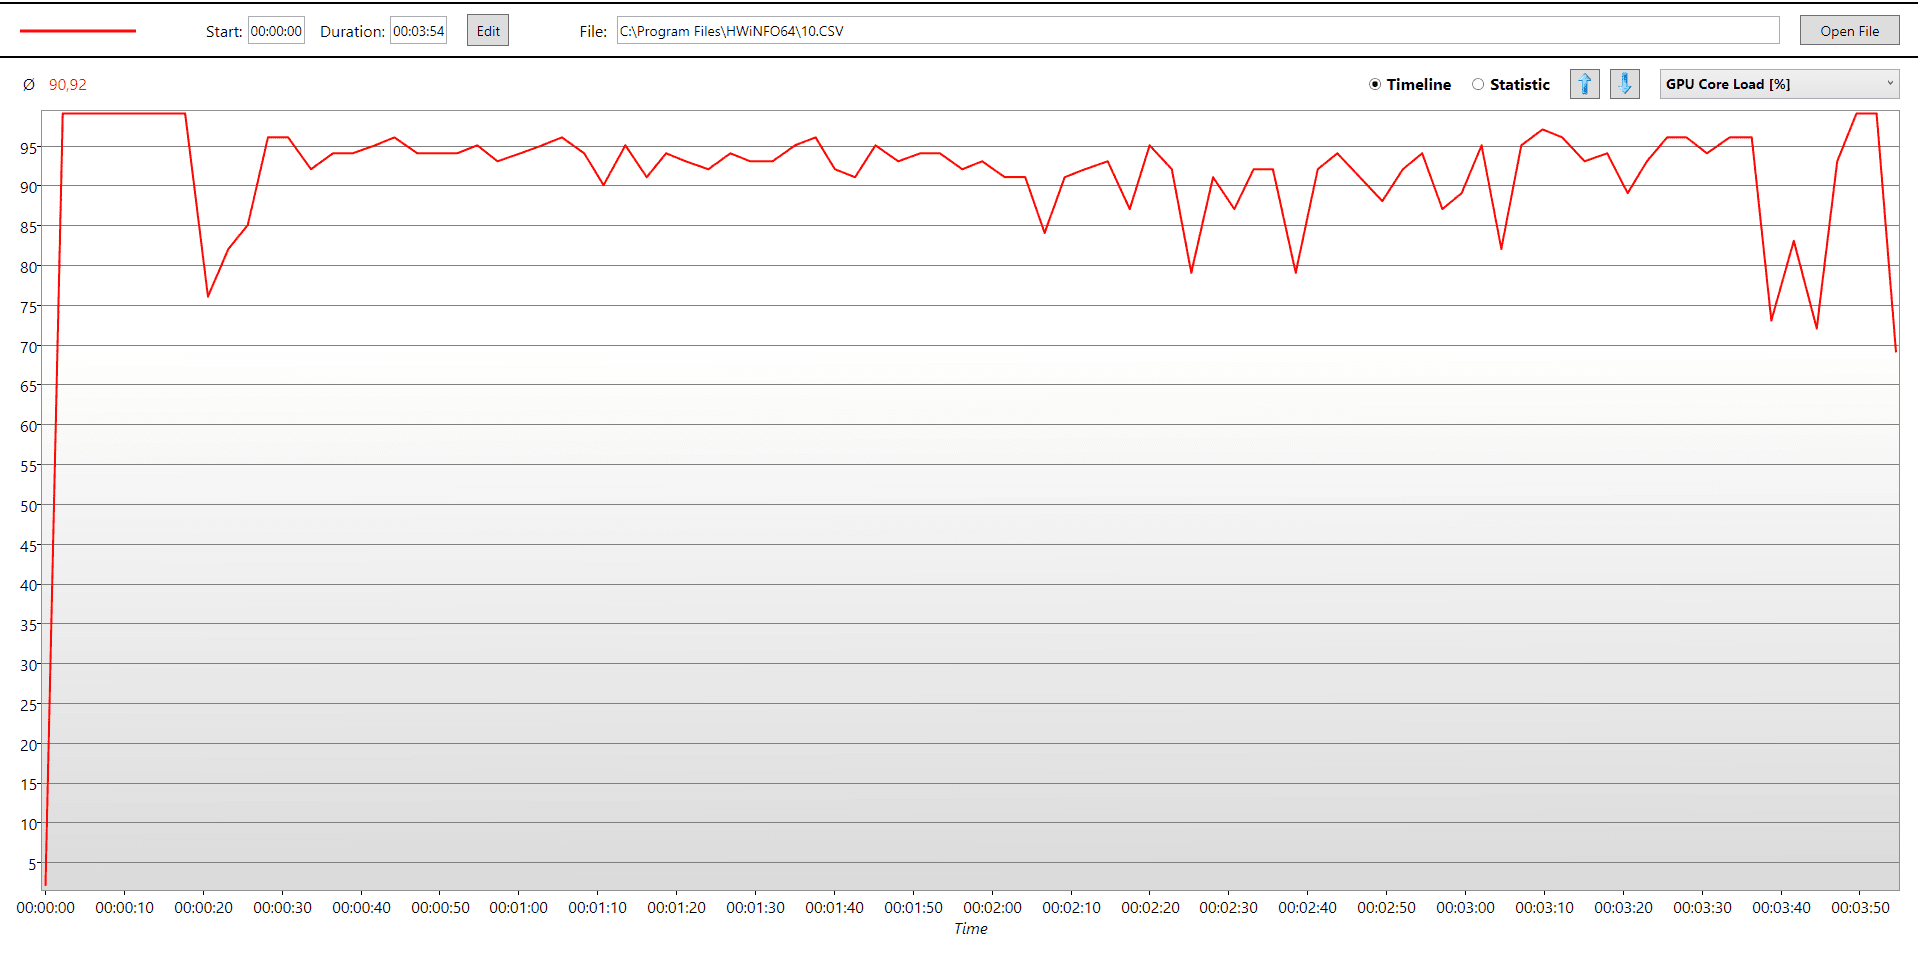The width and height of the screenshot is (1918, 953).
Task: Open the GPU Core Load [%] dropdown
Action: (1780, 84)
